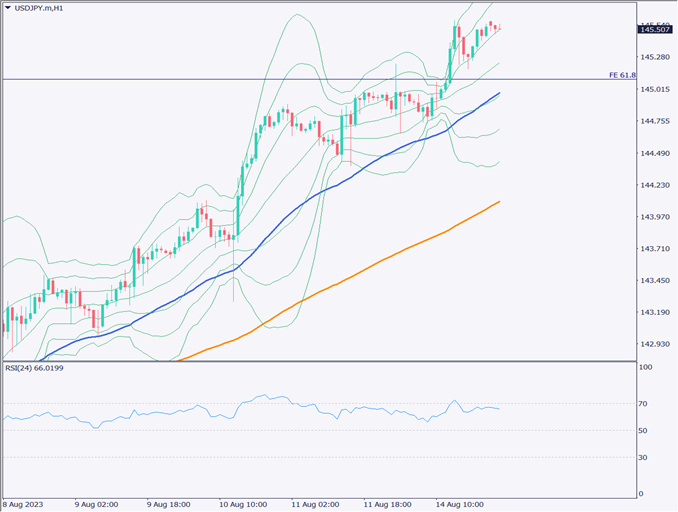
Task: Select the FE 61.8 Fibonacci label
Action: click(620, 75)
